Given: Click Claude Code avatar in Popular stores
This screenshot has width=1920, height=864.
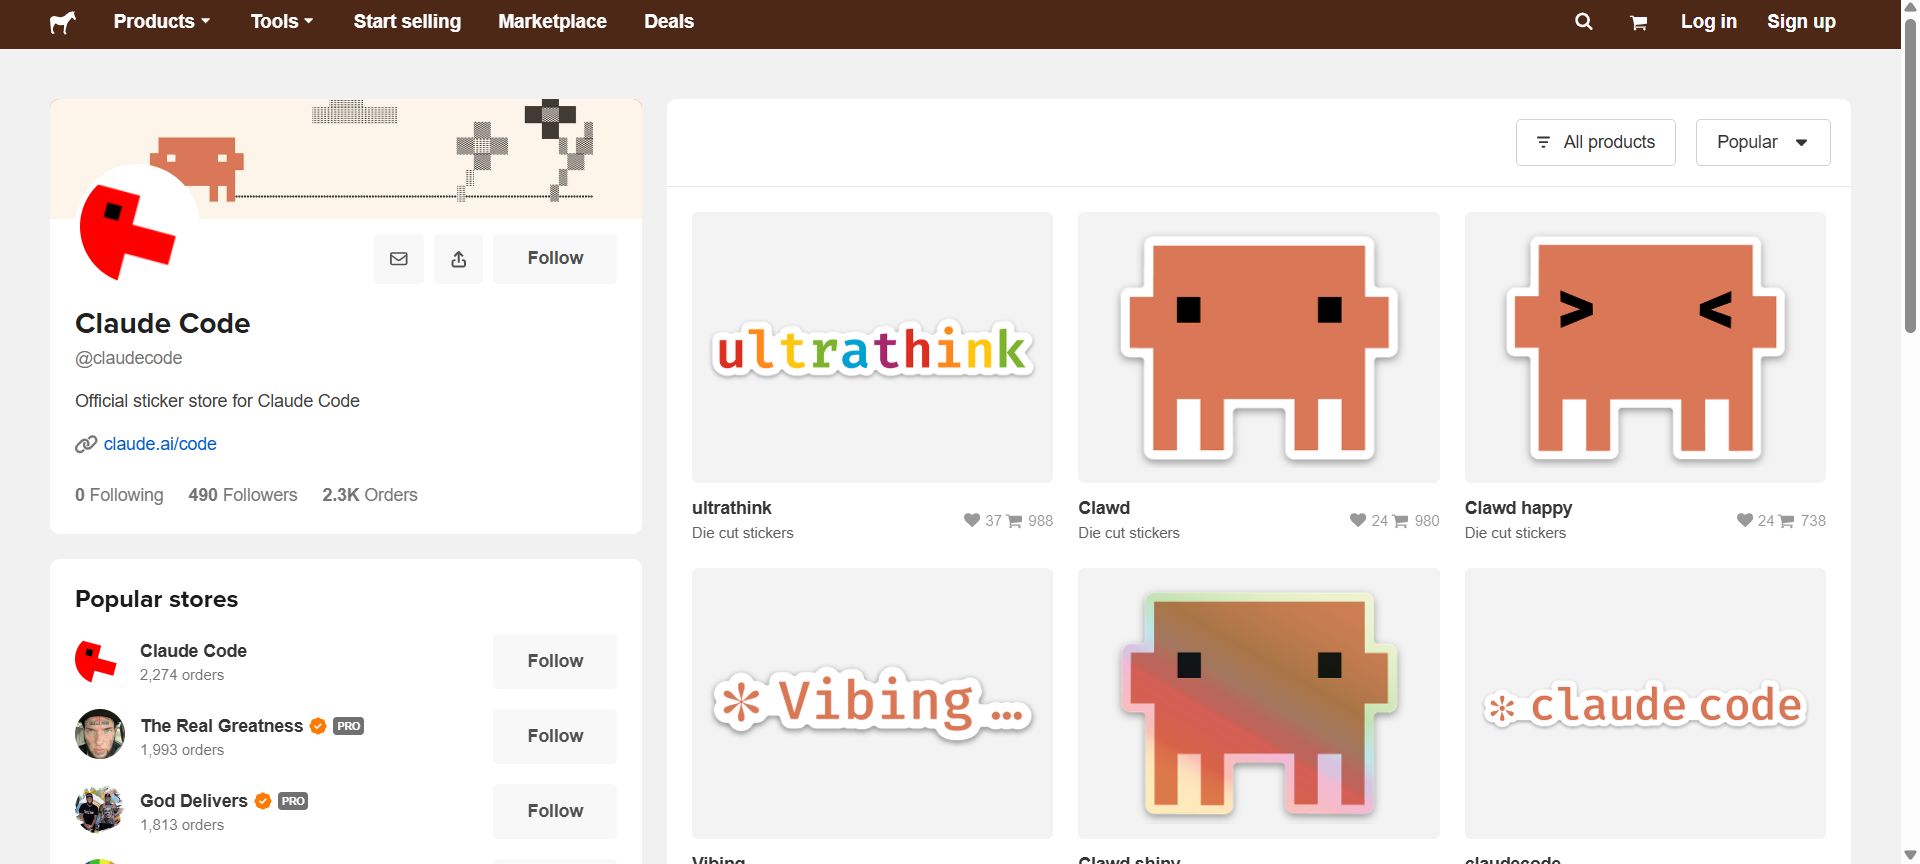Looking at the screenshot, I should [x=97, y=662].
